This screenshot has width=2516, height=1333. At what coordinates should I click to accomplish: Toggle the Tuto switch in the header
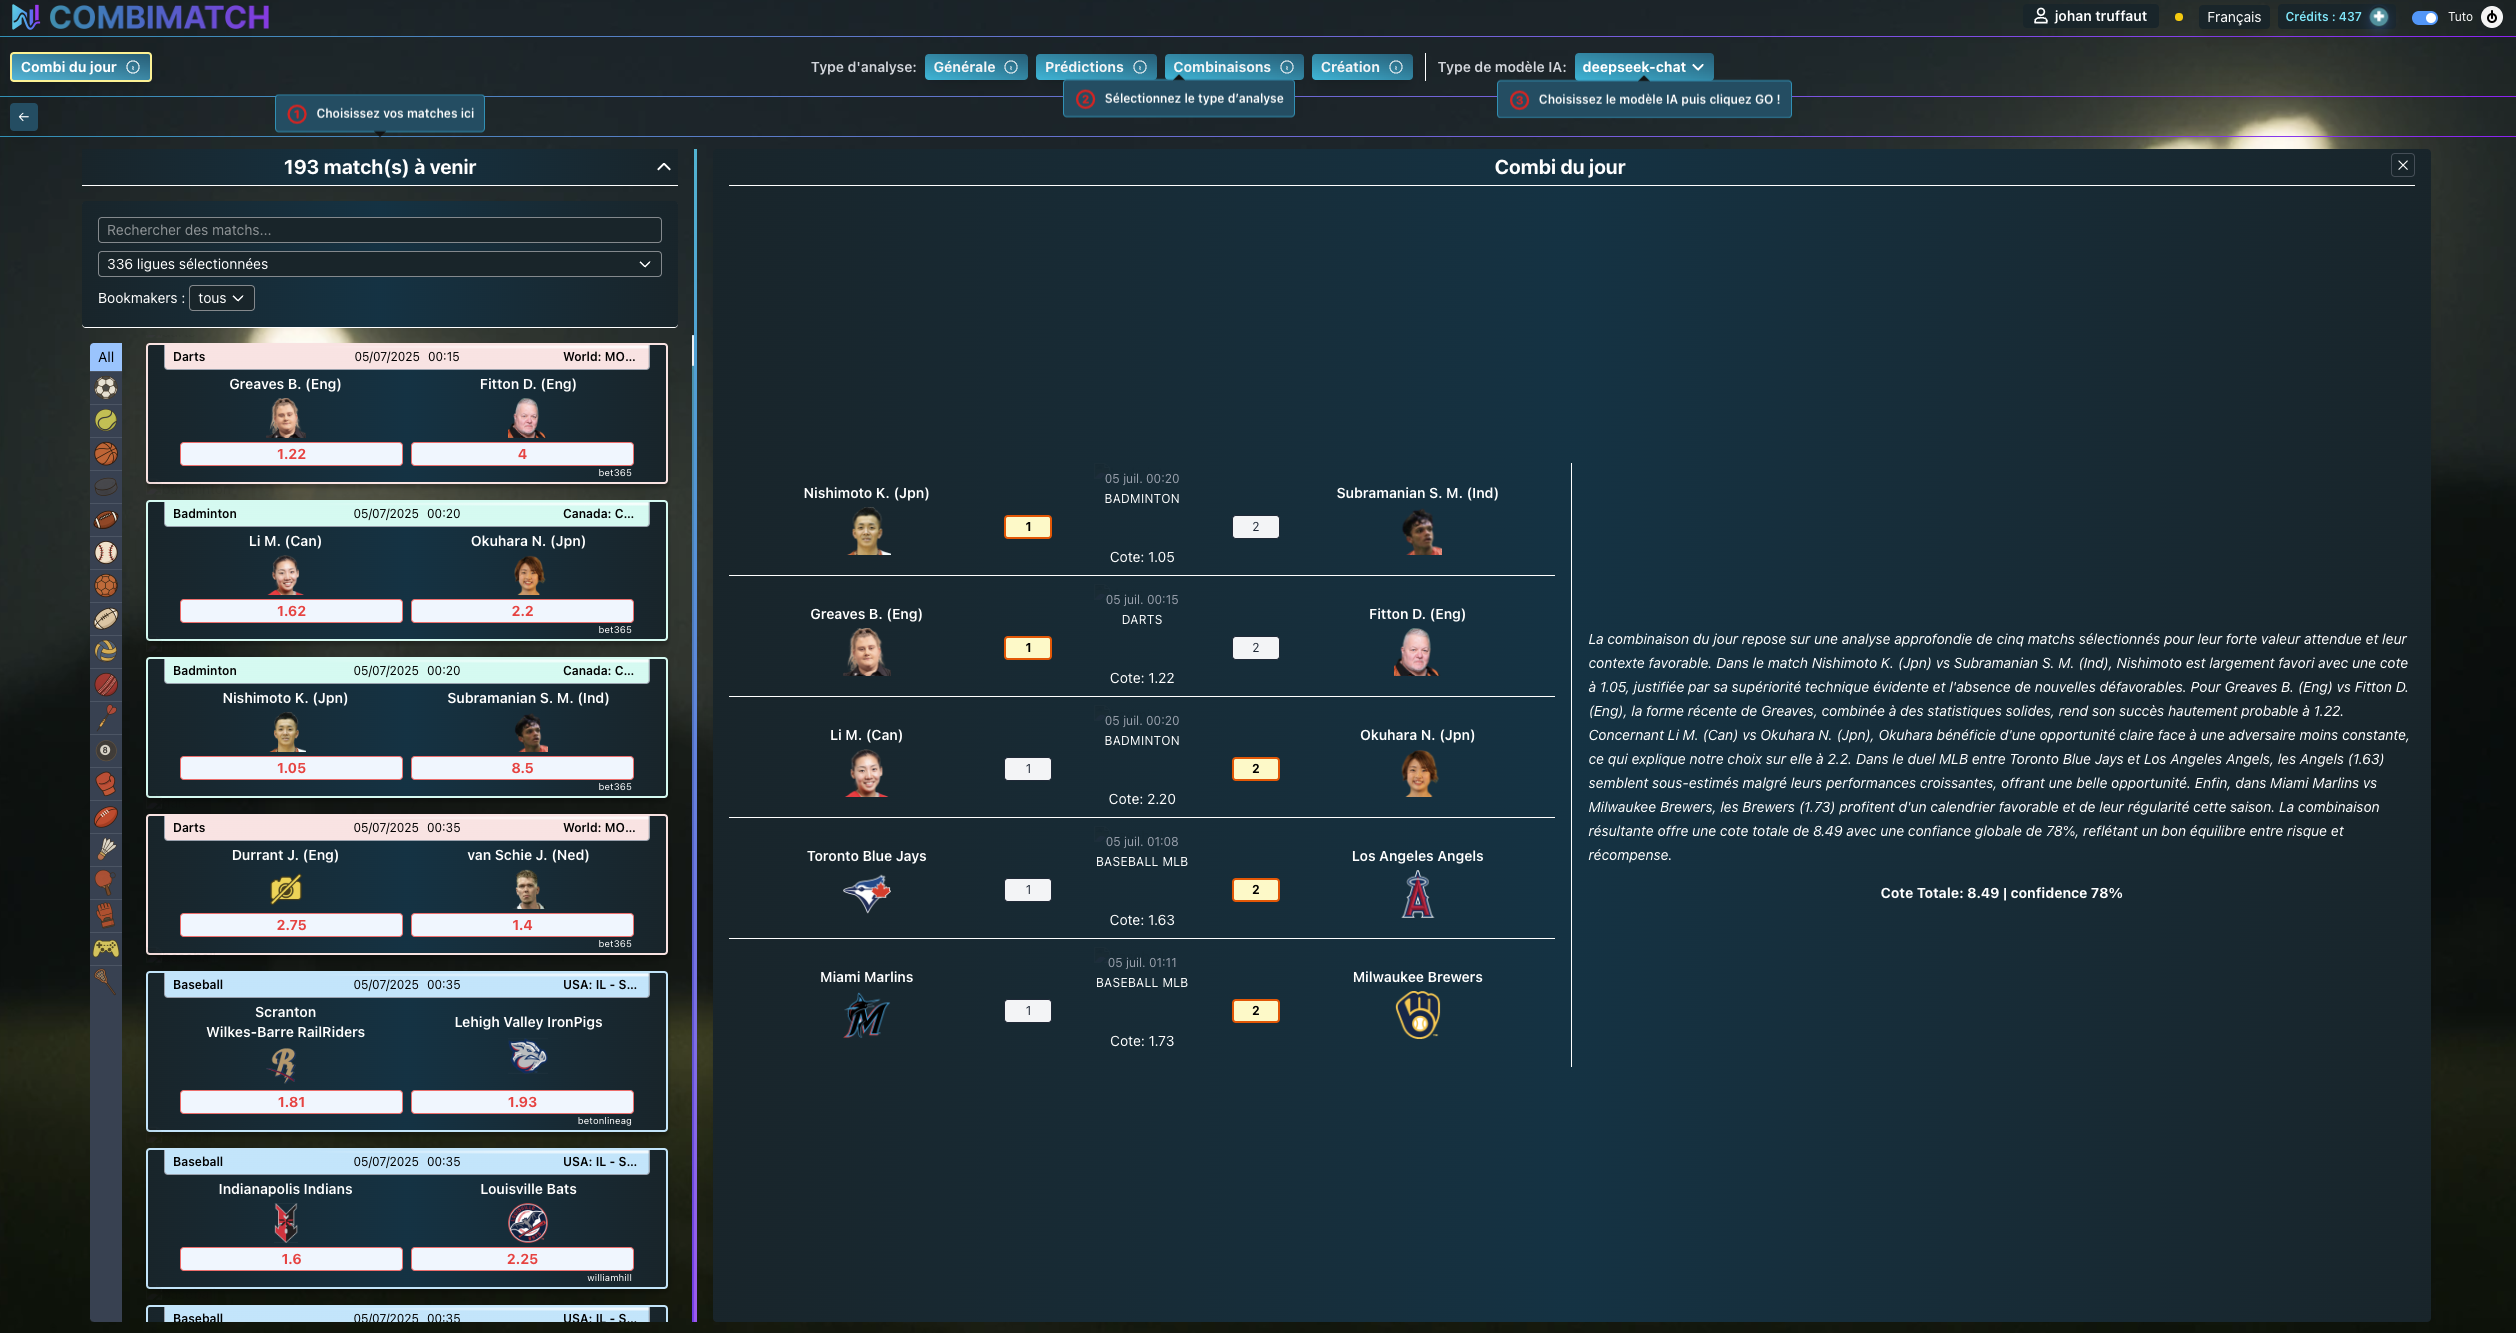coord(2424,17)
